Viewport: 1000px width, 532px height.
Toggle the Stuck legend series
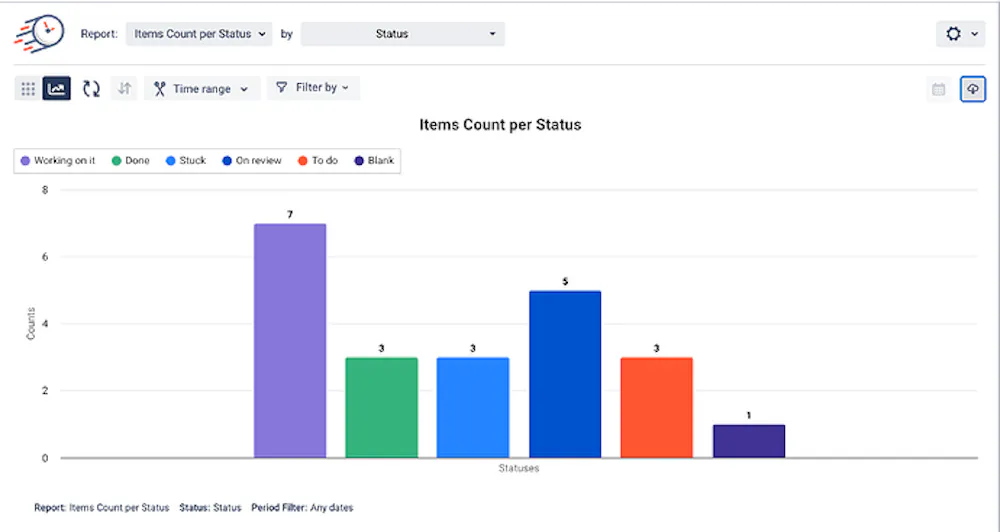(x=186, y=160)
